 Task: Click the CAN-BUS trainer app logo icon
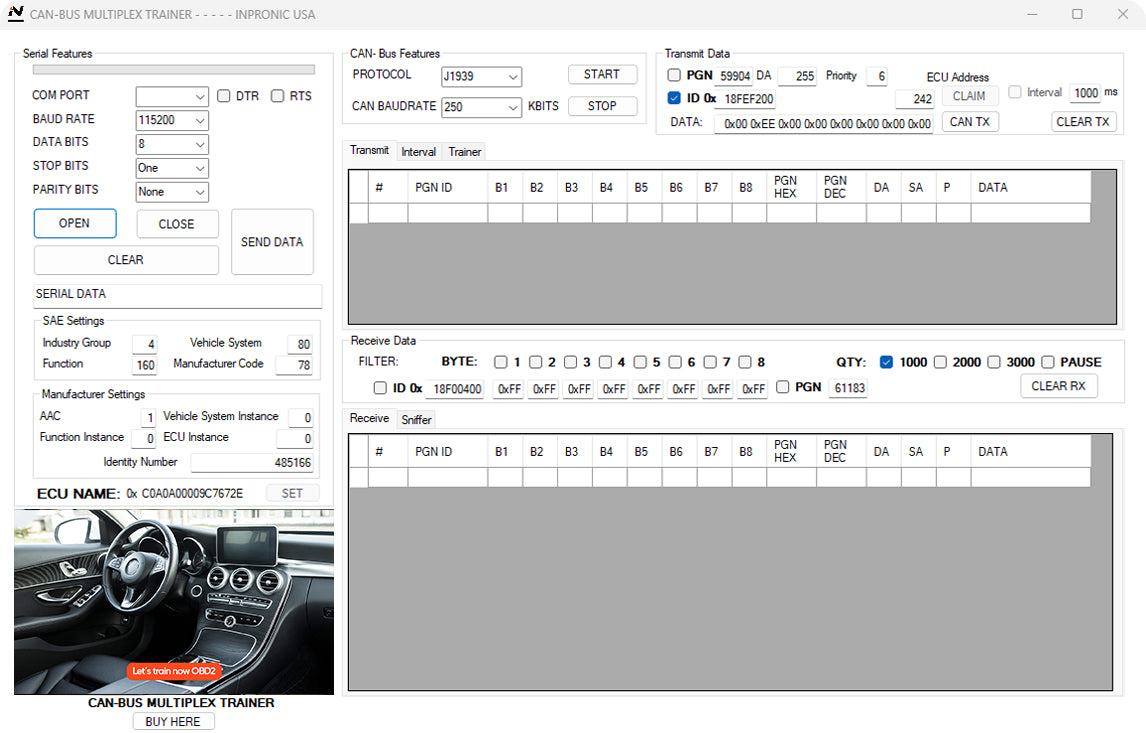(x=18, y=14)
